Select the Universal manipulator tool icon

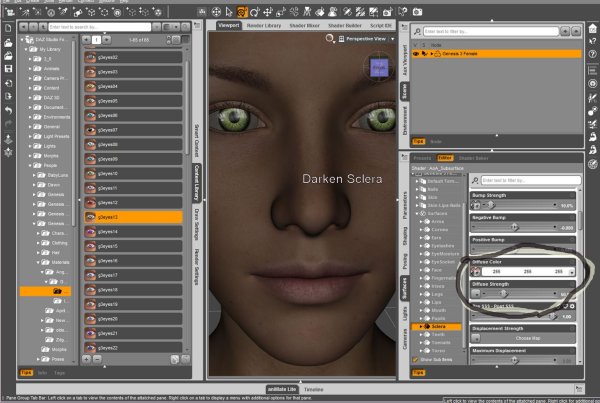(x=243, y=11)
